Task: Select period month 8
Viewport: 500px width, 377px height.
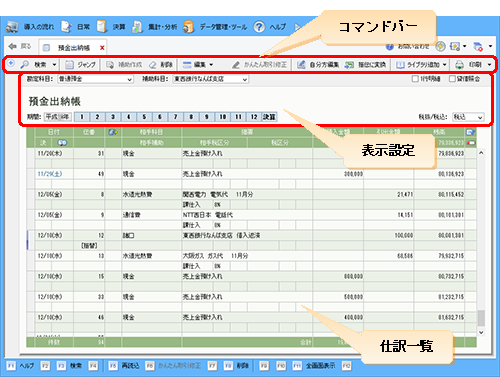Action: (191, 117)
